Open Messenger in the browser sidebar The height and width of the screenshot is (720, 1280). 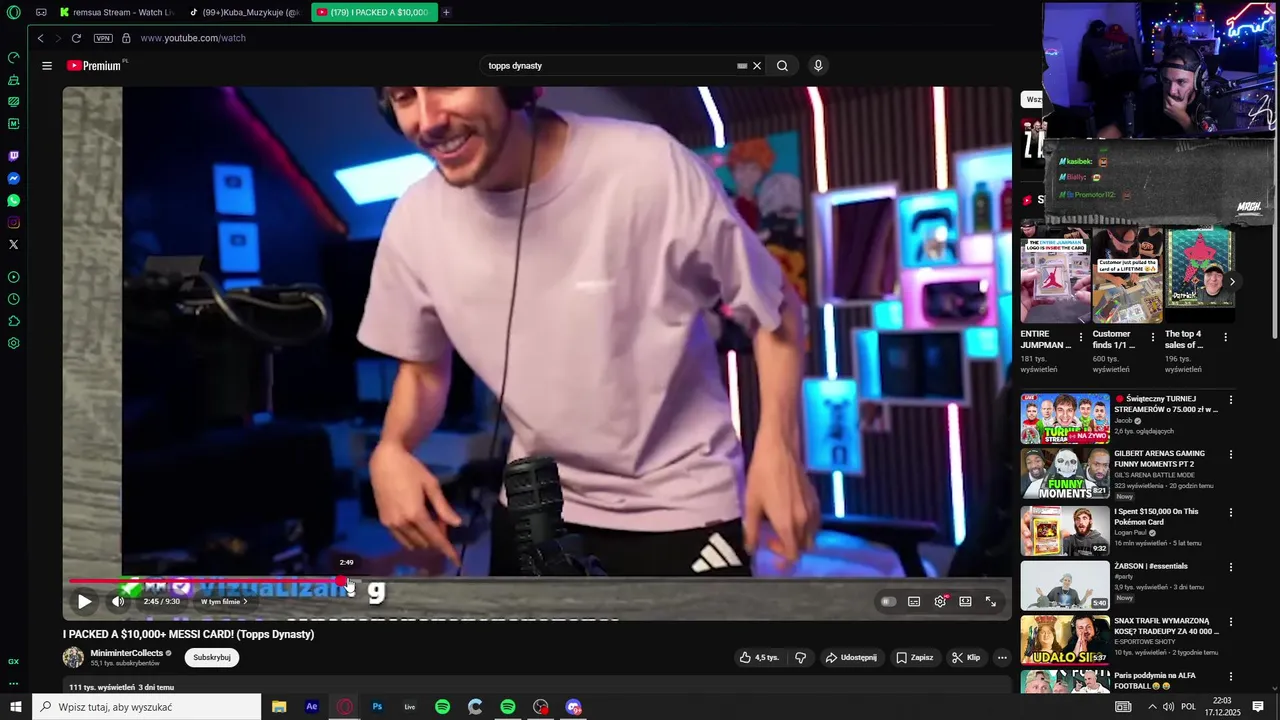13,178
